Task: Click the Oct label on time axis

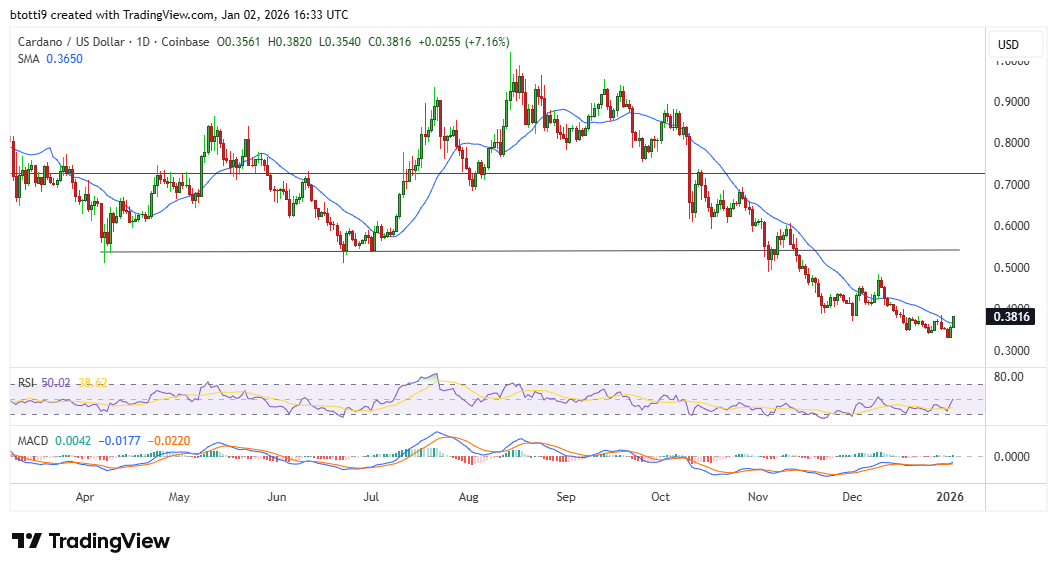Action: click(661, 496)
